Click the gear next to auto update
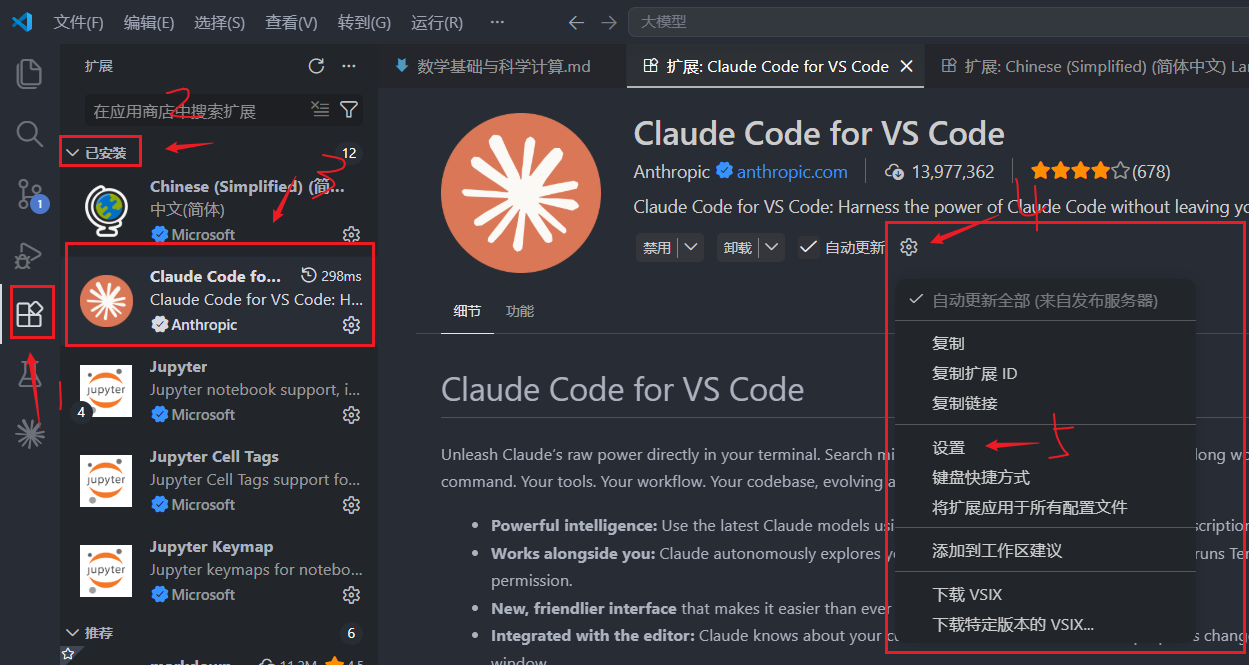This screenshot has height=665, width=1249. [908, 247]
